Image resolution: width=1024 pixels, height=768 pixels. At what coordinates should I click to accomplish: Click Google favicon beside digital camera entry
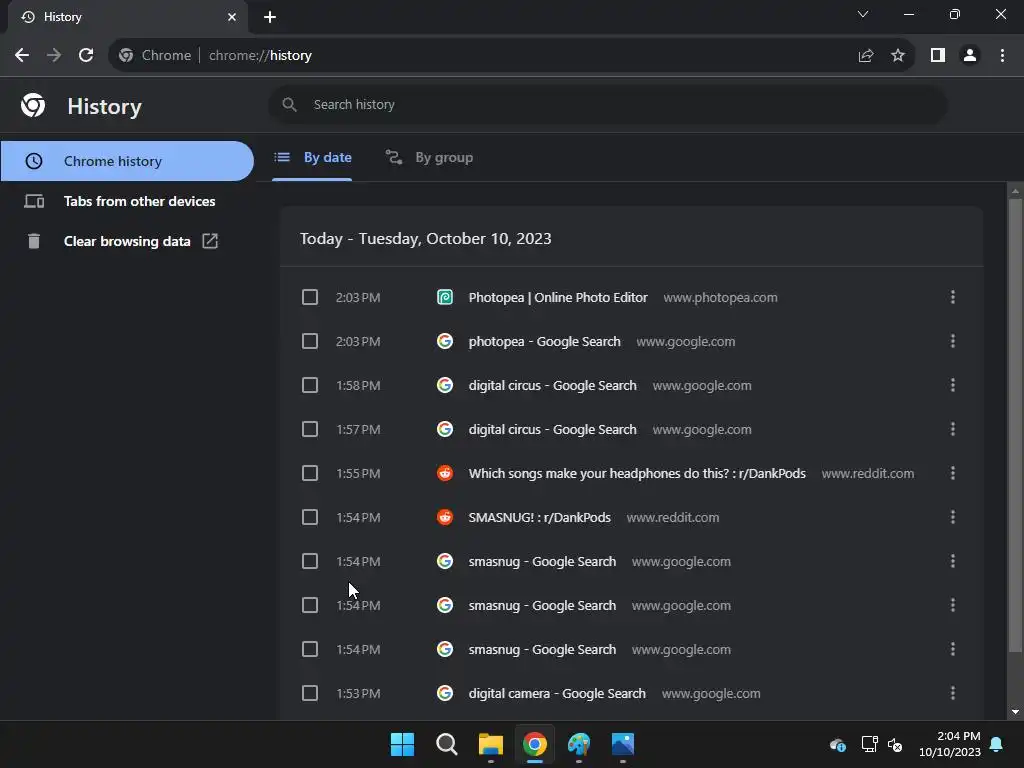pos(445,694)
